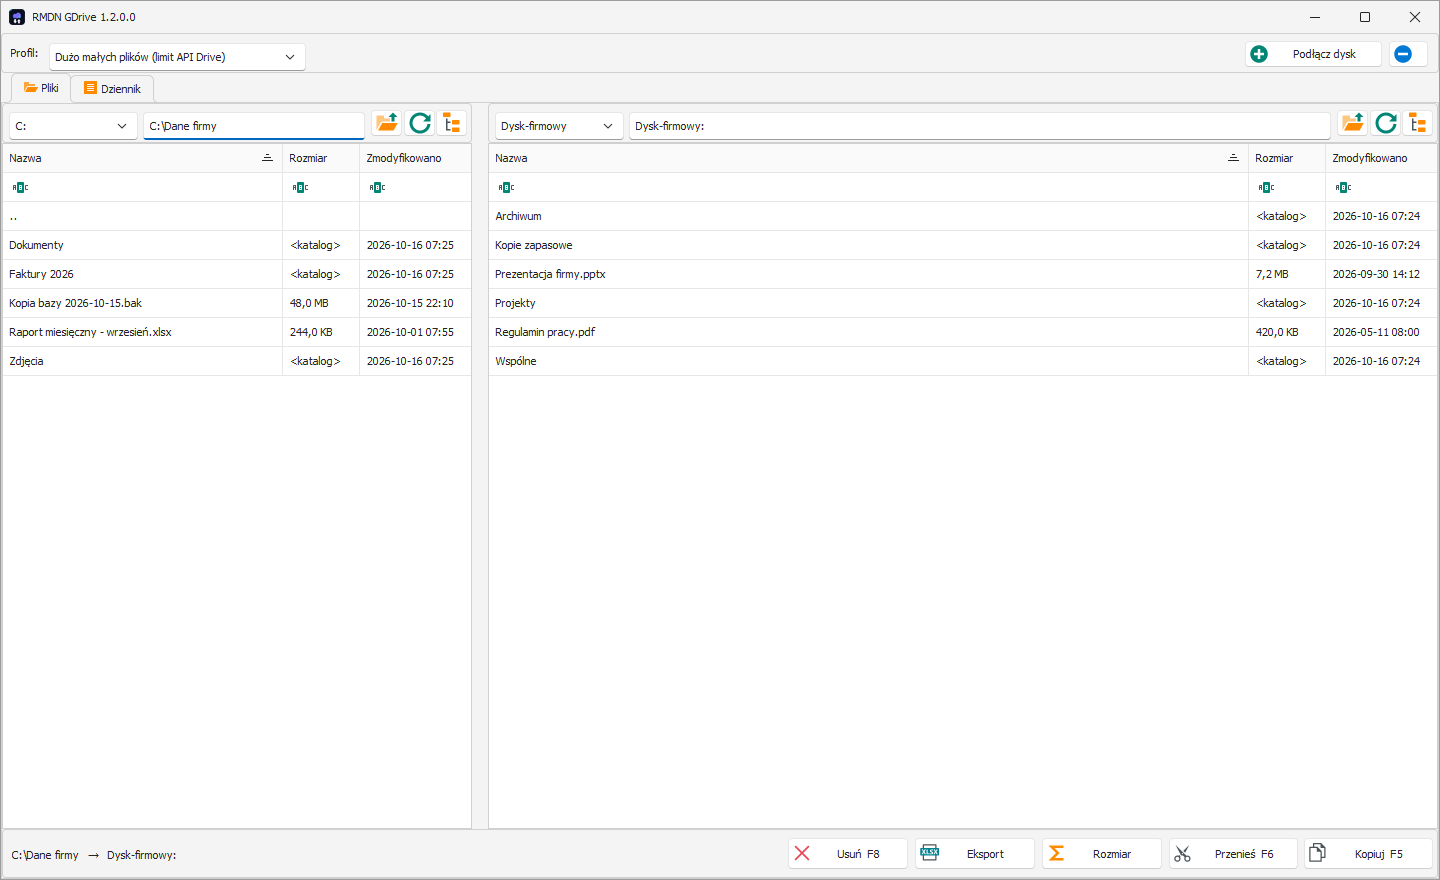Image resolution: width=1440 pixels, height=880 pixels.
Task: Refresh the local C:\Dane firmy file list
Action: click(x=420, y=123)
